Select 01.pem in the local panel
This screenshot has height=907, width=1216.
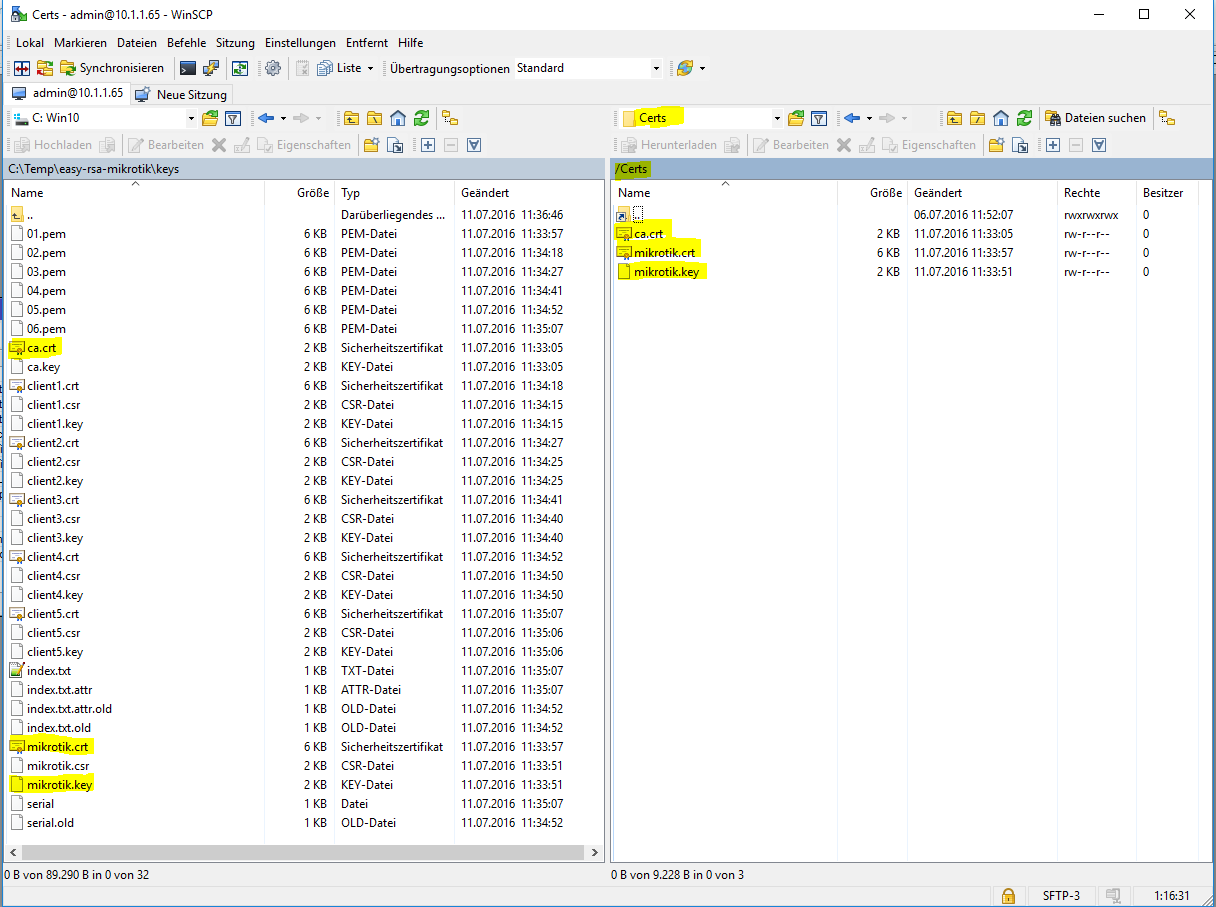pyautogui.click(x=47, y=234)
